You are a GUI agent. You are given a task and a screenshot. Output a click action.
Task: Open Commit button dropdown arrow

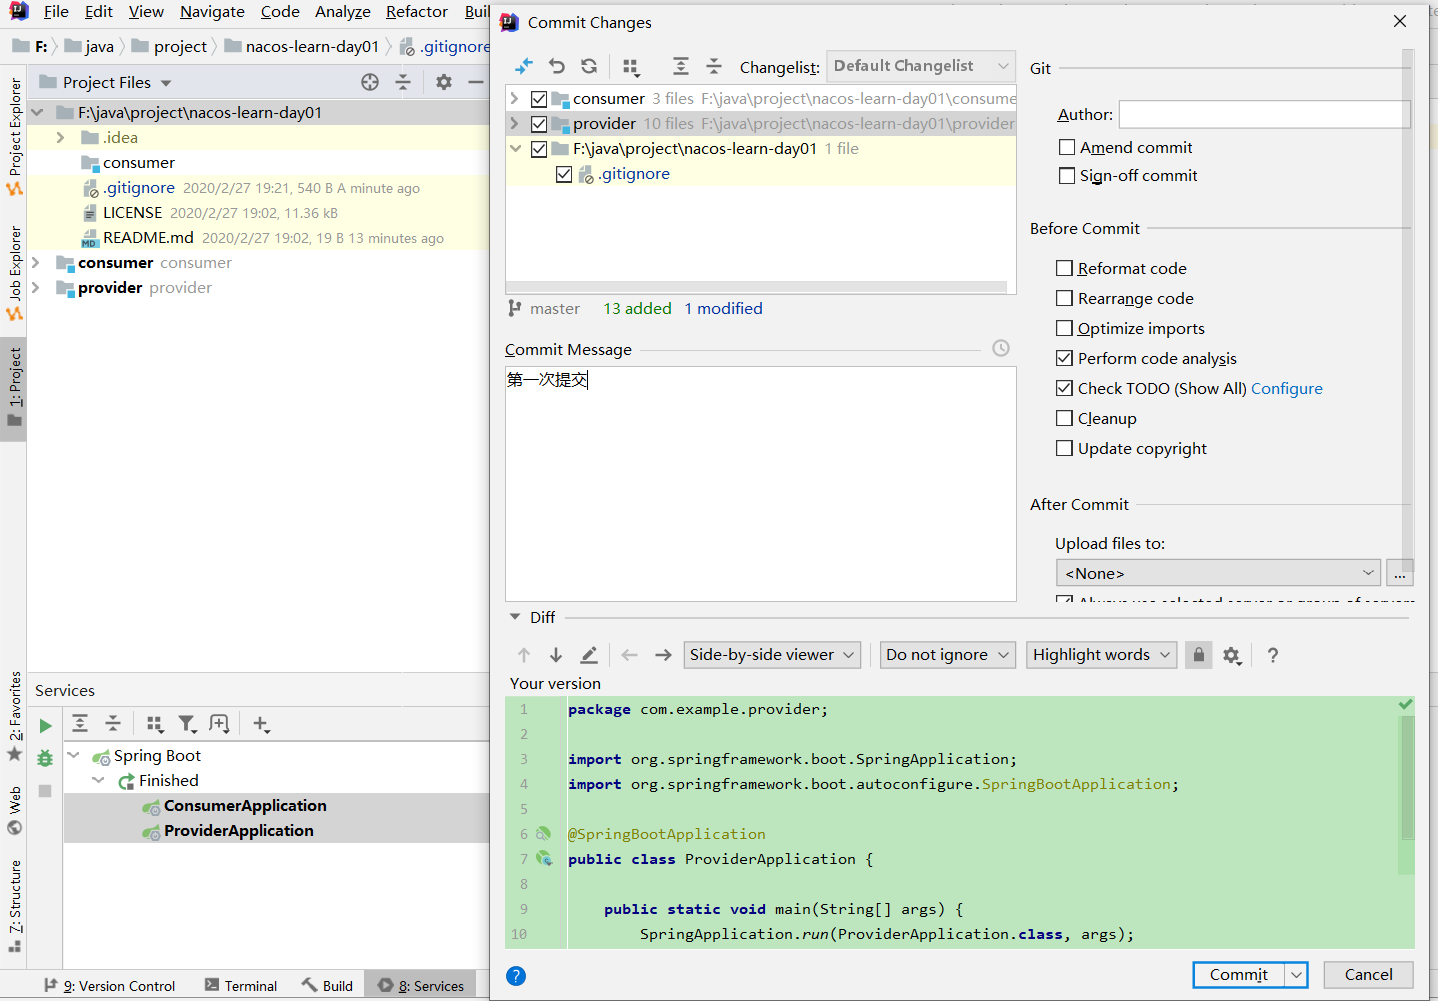1297,974
